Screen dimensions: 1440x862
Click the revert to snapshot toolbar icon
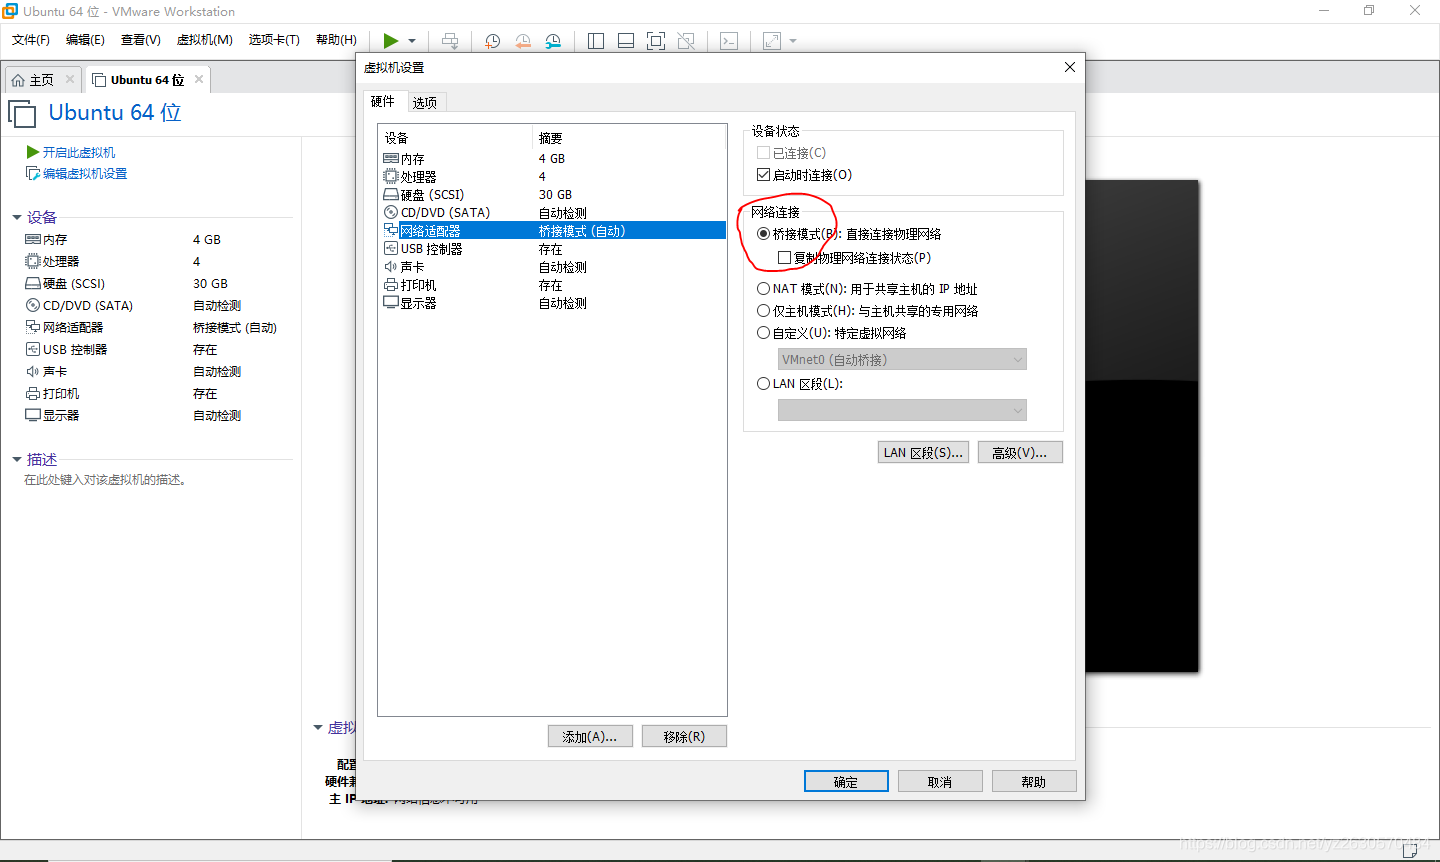coord(523,41)
